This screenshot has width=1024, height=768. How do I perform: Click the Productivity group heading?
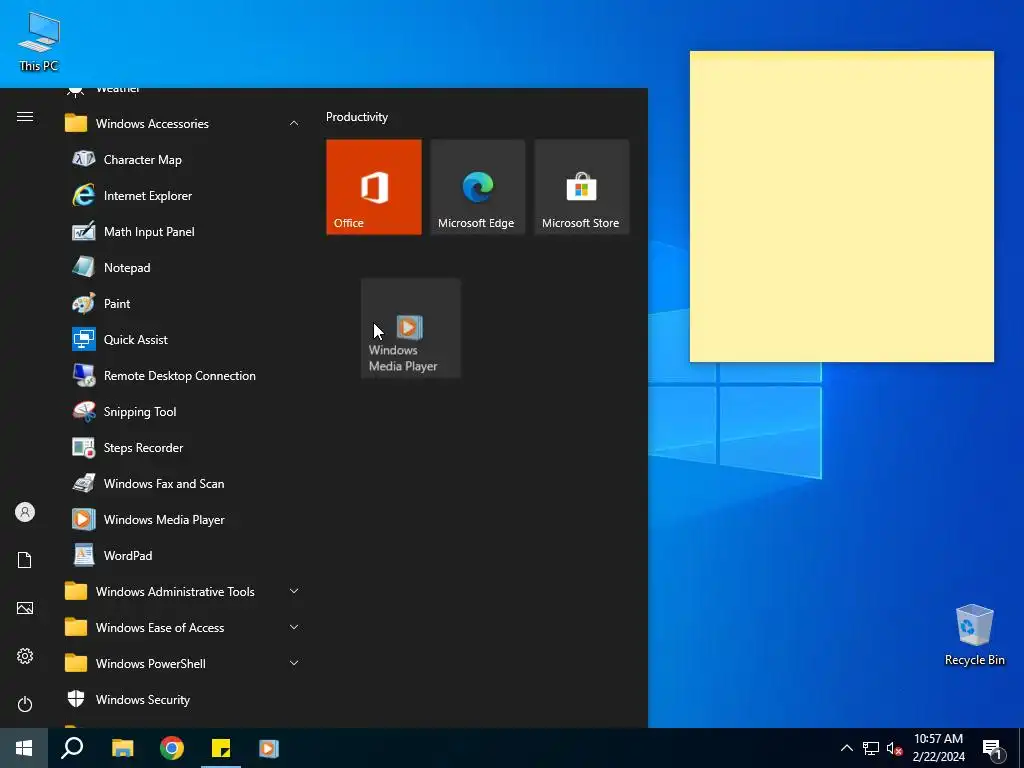point(357,117)
